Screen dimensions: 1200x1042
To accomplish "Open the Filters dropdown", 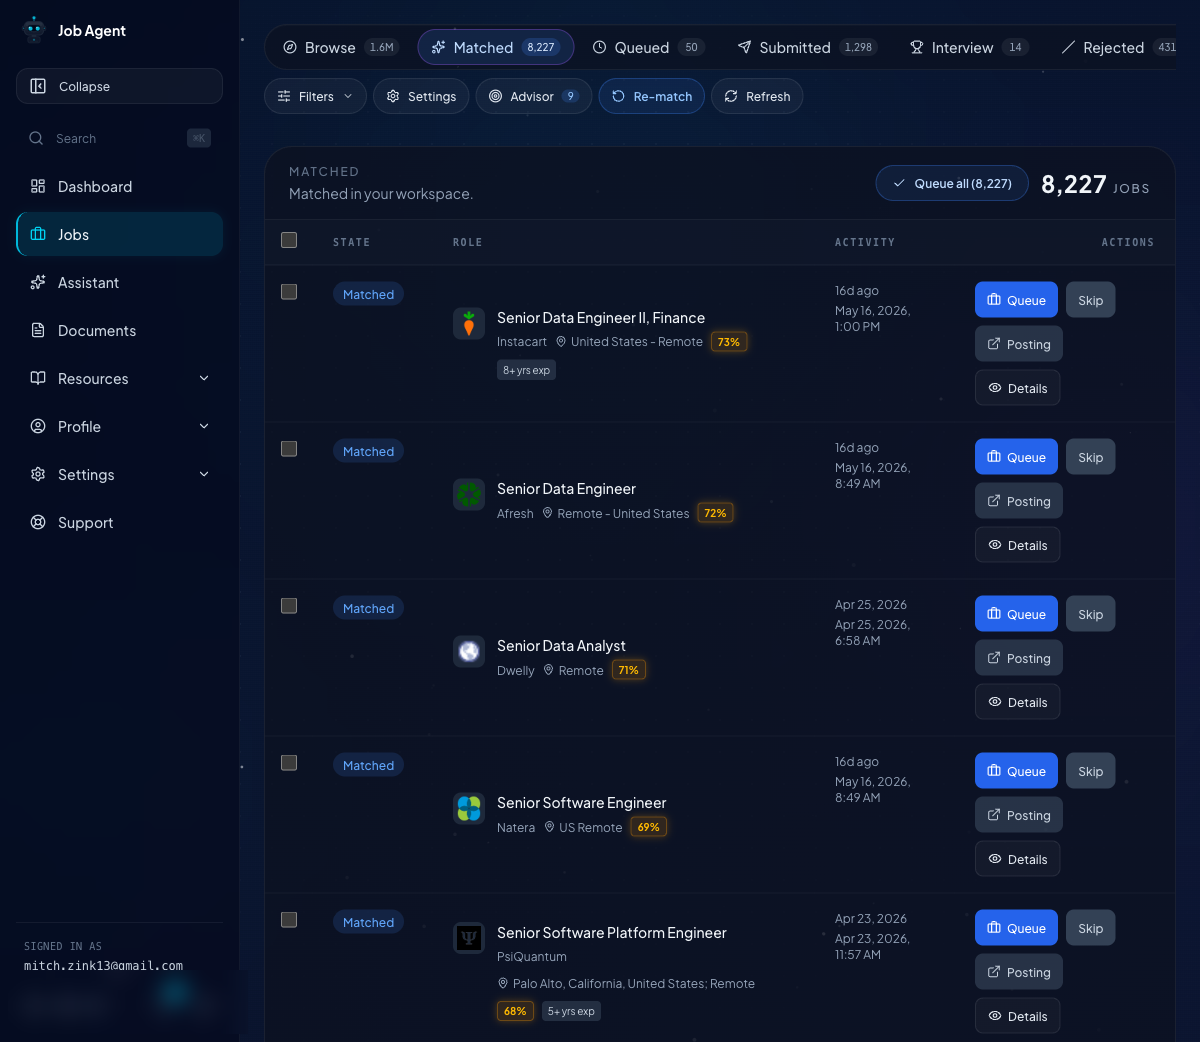I will (x=315, y=96).
